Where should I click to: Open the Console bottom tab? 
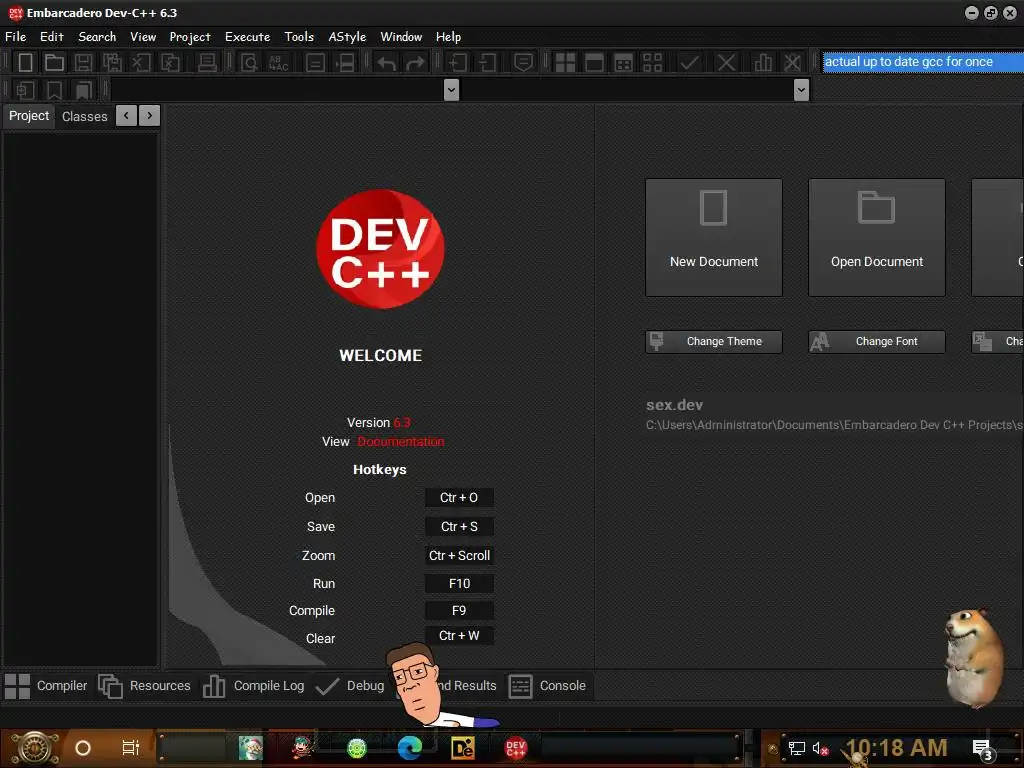(547, 686)
